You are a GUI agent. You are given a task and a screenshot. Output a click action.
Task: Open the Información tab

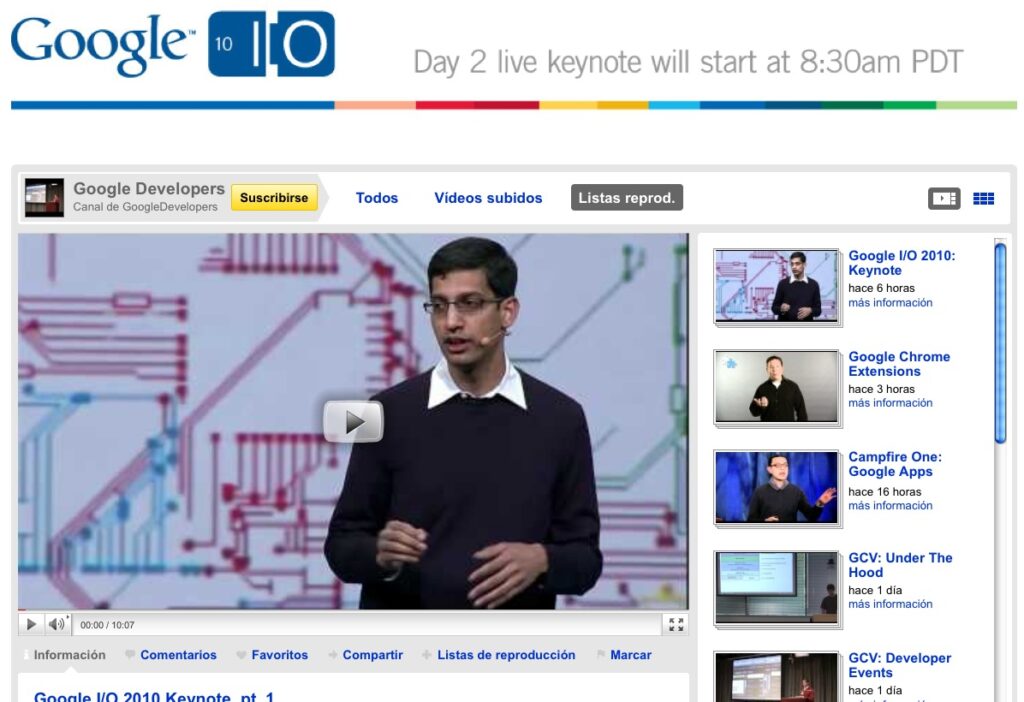pyautogui.click(x=69, y=655)
